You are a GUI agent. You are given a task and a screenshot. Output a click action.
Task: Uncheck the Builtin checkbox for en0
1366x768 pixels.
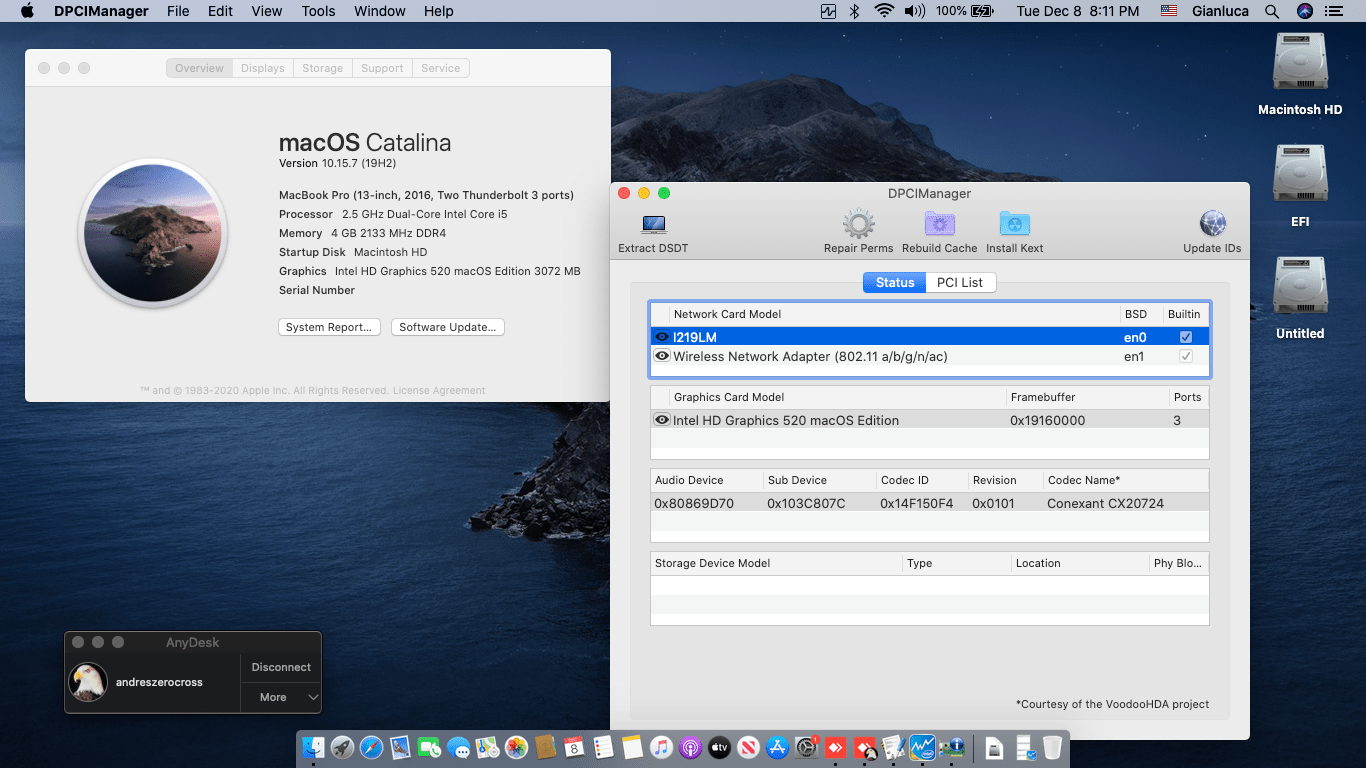click(1185, 335)
